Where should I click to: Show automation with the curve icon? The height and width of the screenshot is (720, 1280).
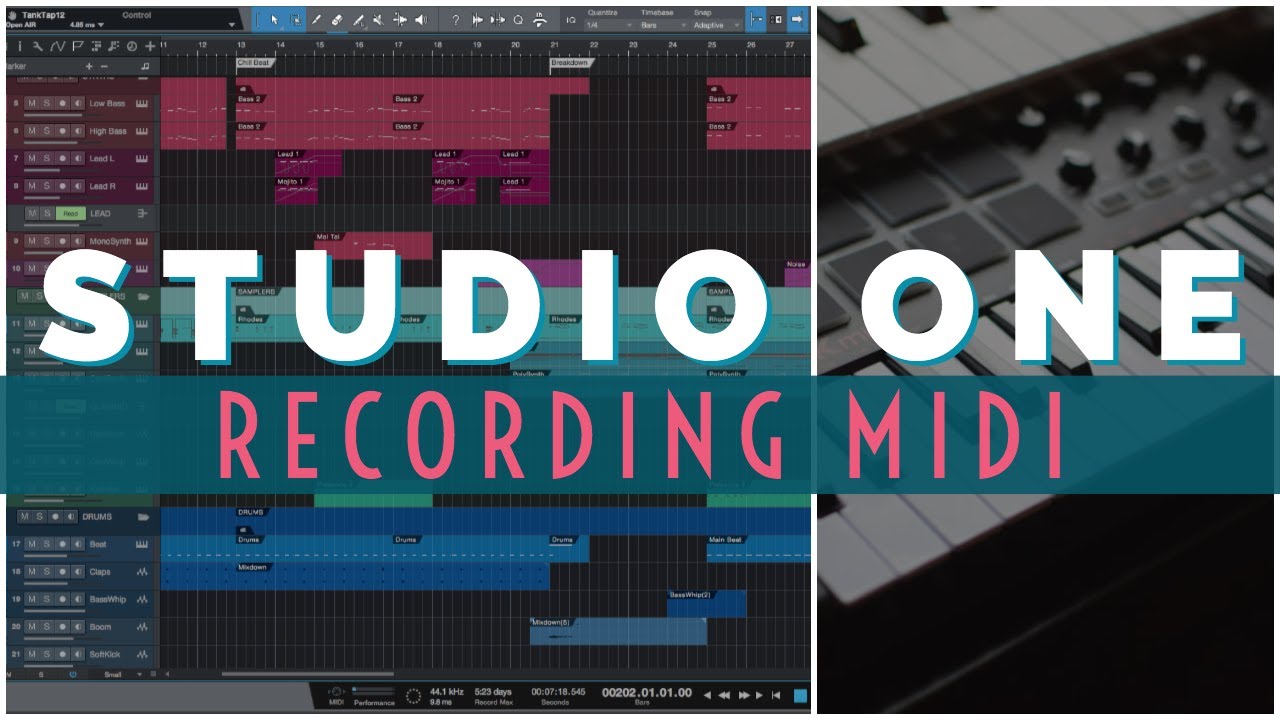[57, 46]
